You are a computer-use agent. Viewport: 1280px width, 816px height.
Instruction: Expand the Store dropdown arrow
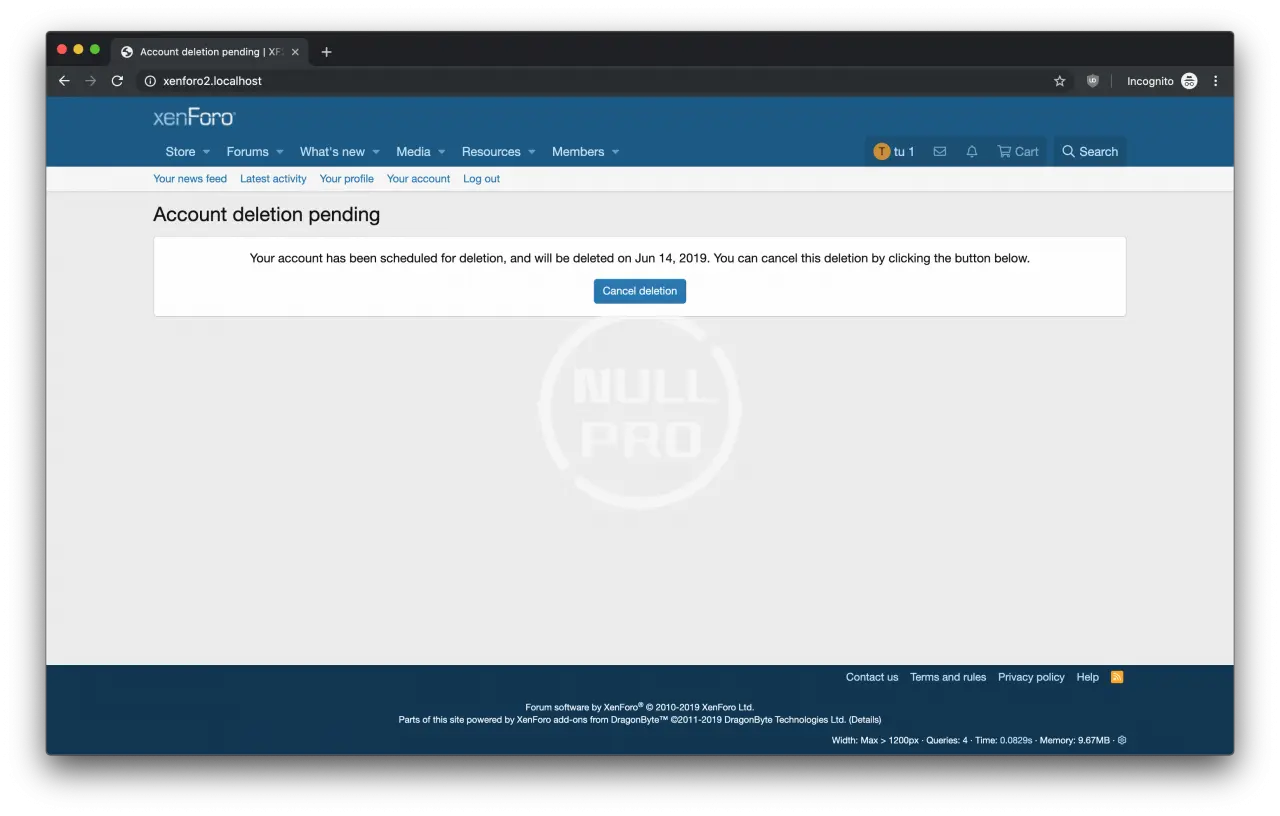206,152
